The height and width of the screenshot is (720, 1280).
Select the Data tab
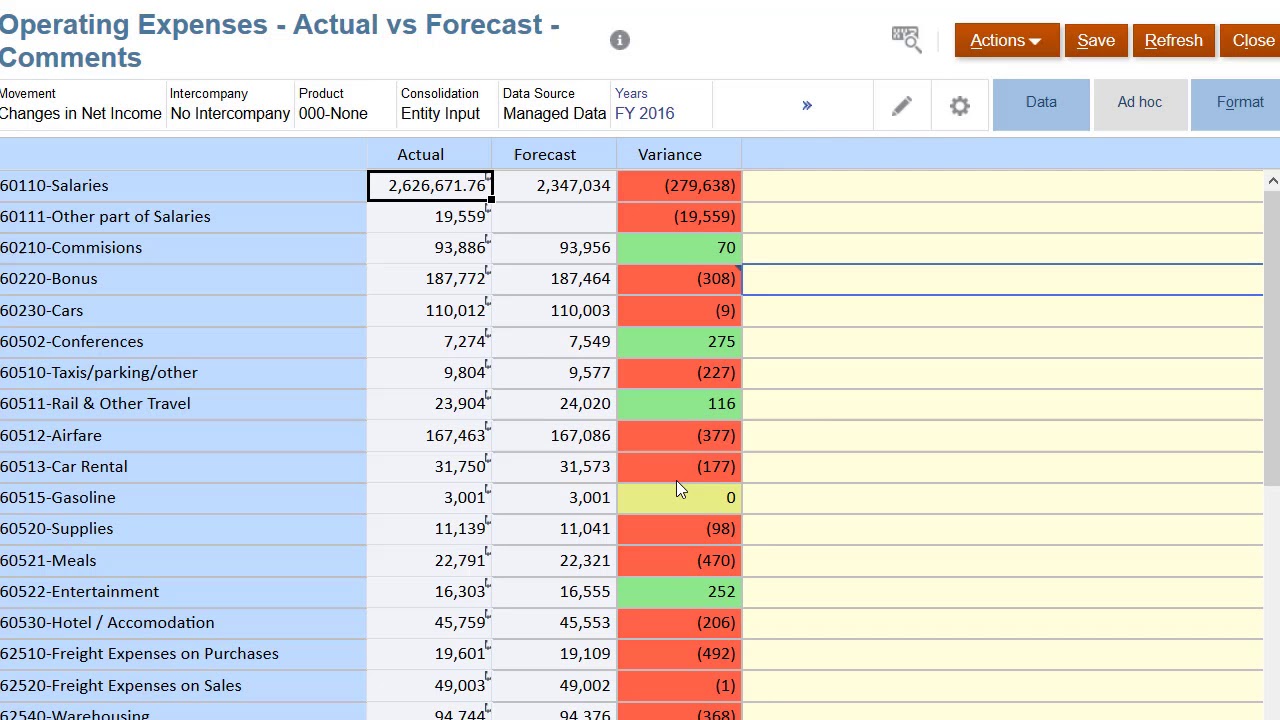point(1041,103)
